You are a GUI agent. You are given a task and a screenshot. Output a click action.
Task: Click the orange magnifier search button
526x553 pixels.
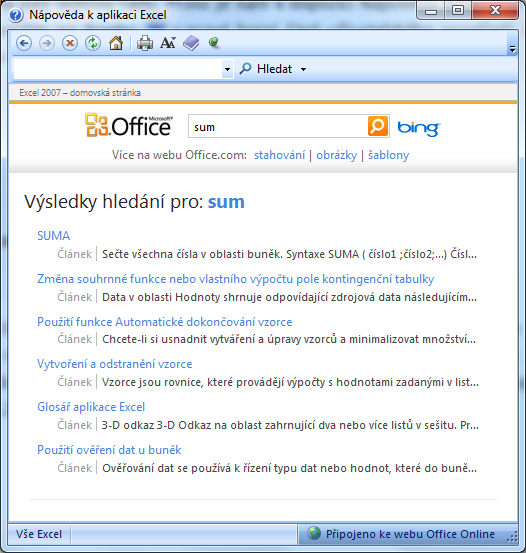tap(378, 126)
